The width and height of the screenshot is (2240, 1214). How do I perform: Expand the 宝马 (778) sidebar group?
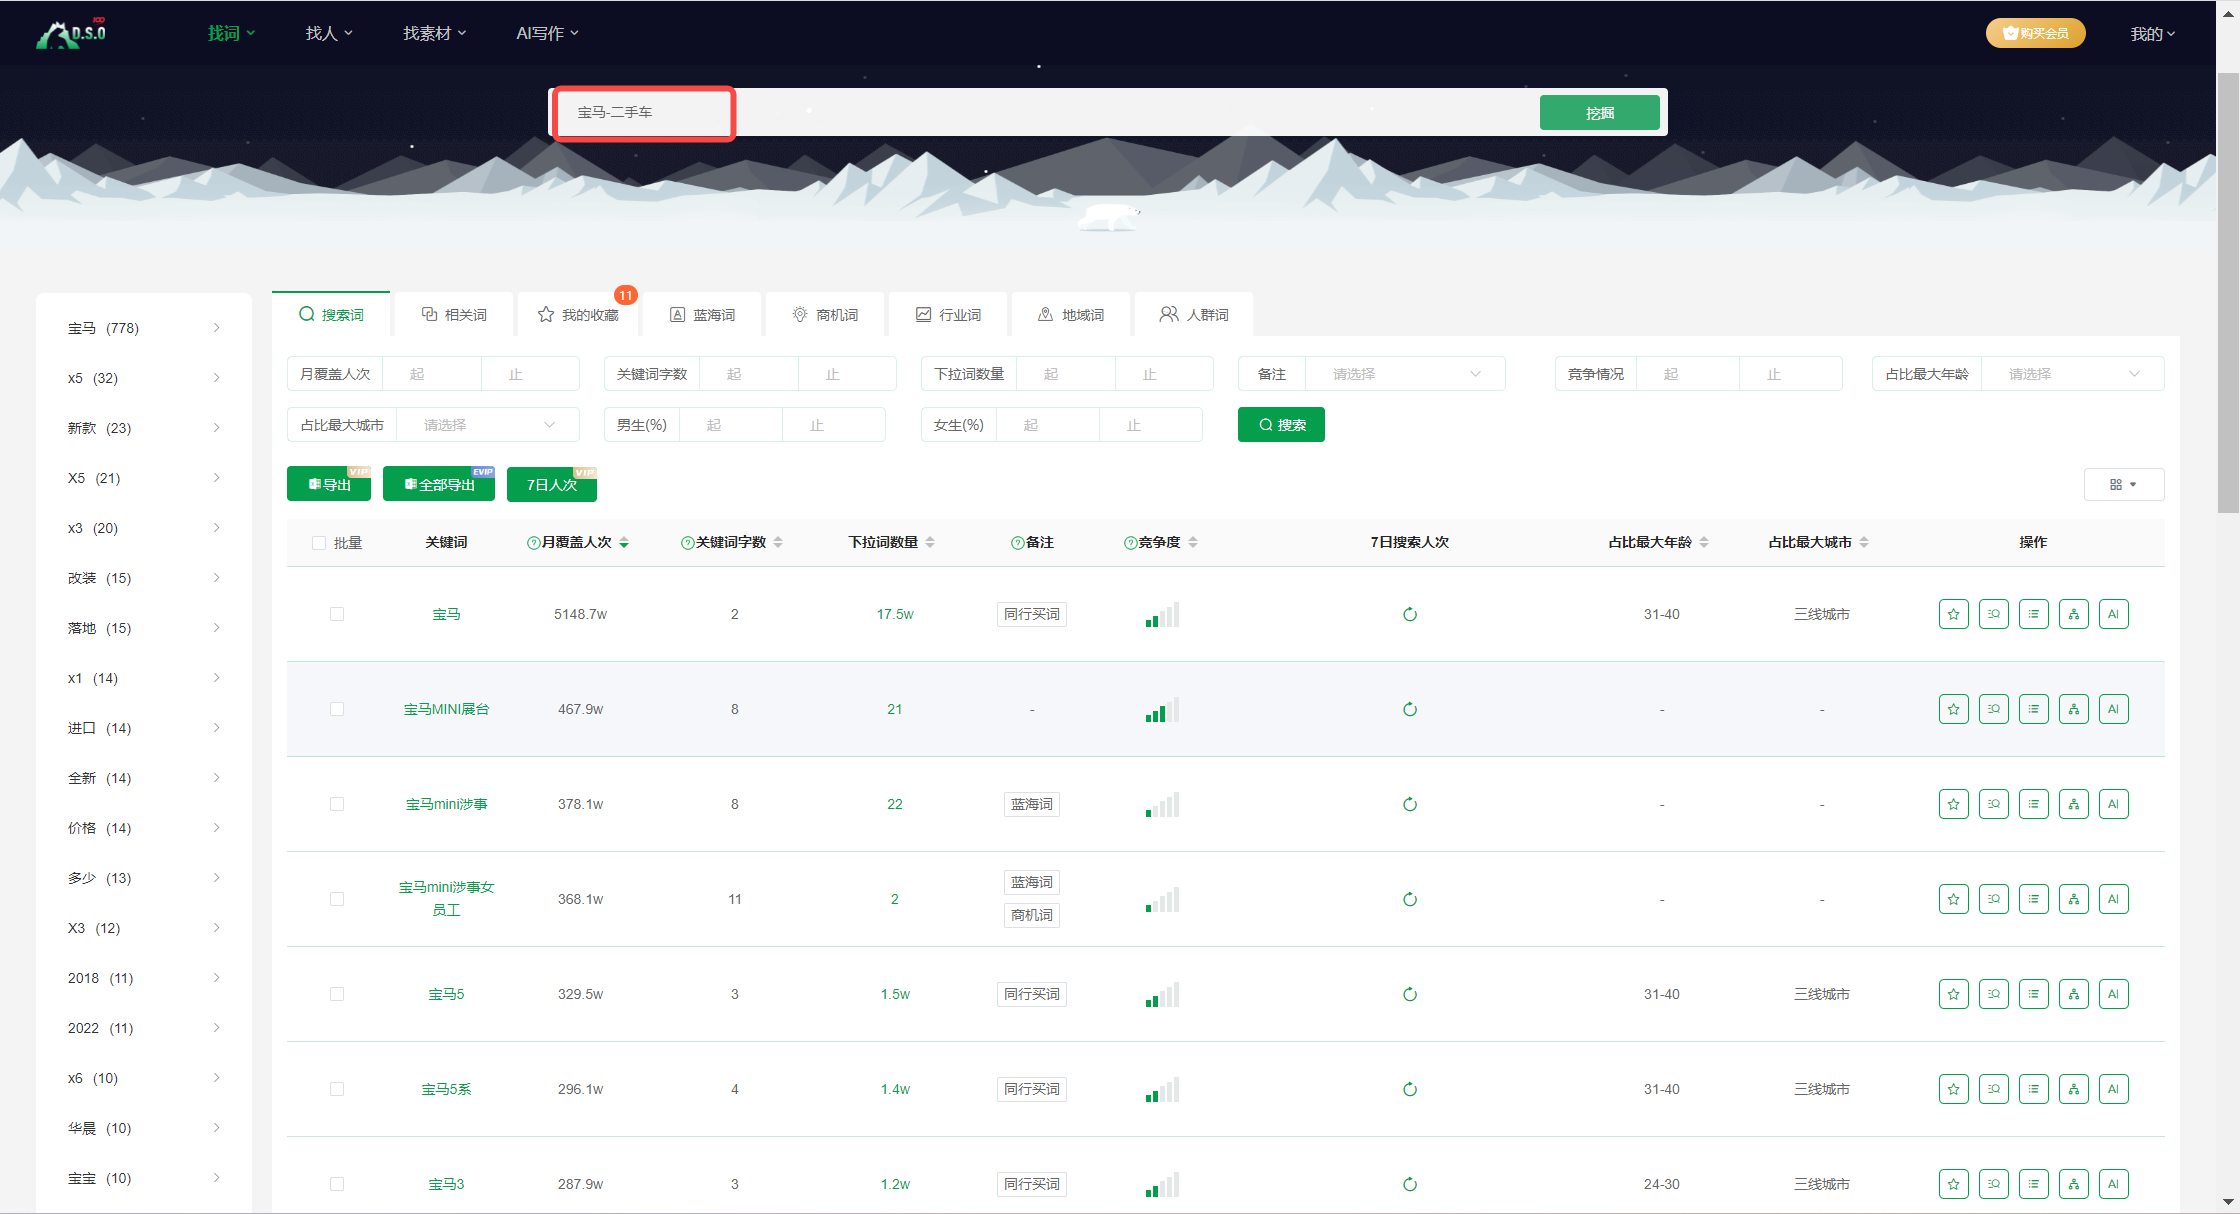pyautogui.click(x=144, y=328)
